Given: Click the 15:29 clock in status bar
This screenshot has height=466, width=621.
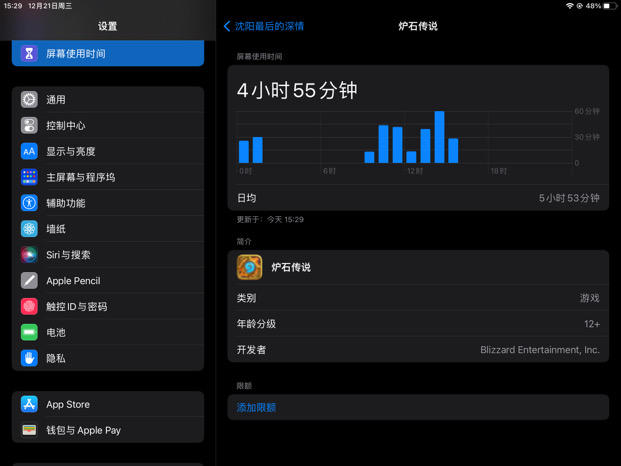Looking at the screenshot, I should (x=13, y=6).
